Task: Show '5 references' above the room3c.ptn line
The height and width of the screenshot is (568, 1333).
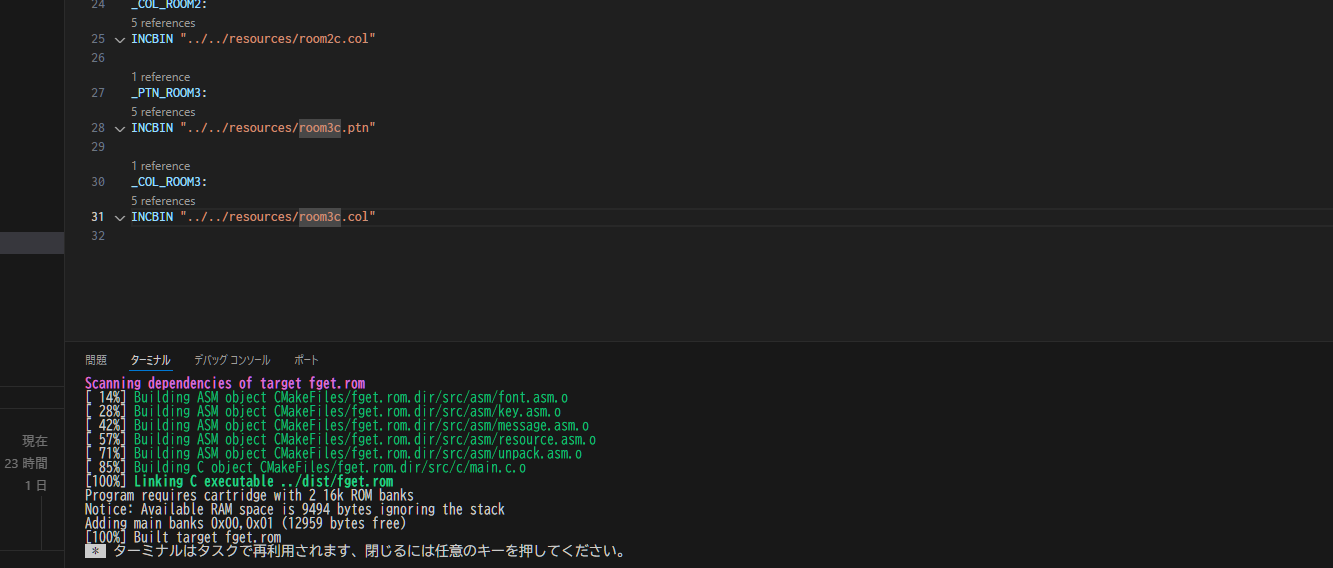Action: click(x=163, y=112)
